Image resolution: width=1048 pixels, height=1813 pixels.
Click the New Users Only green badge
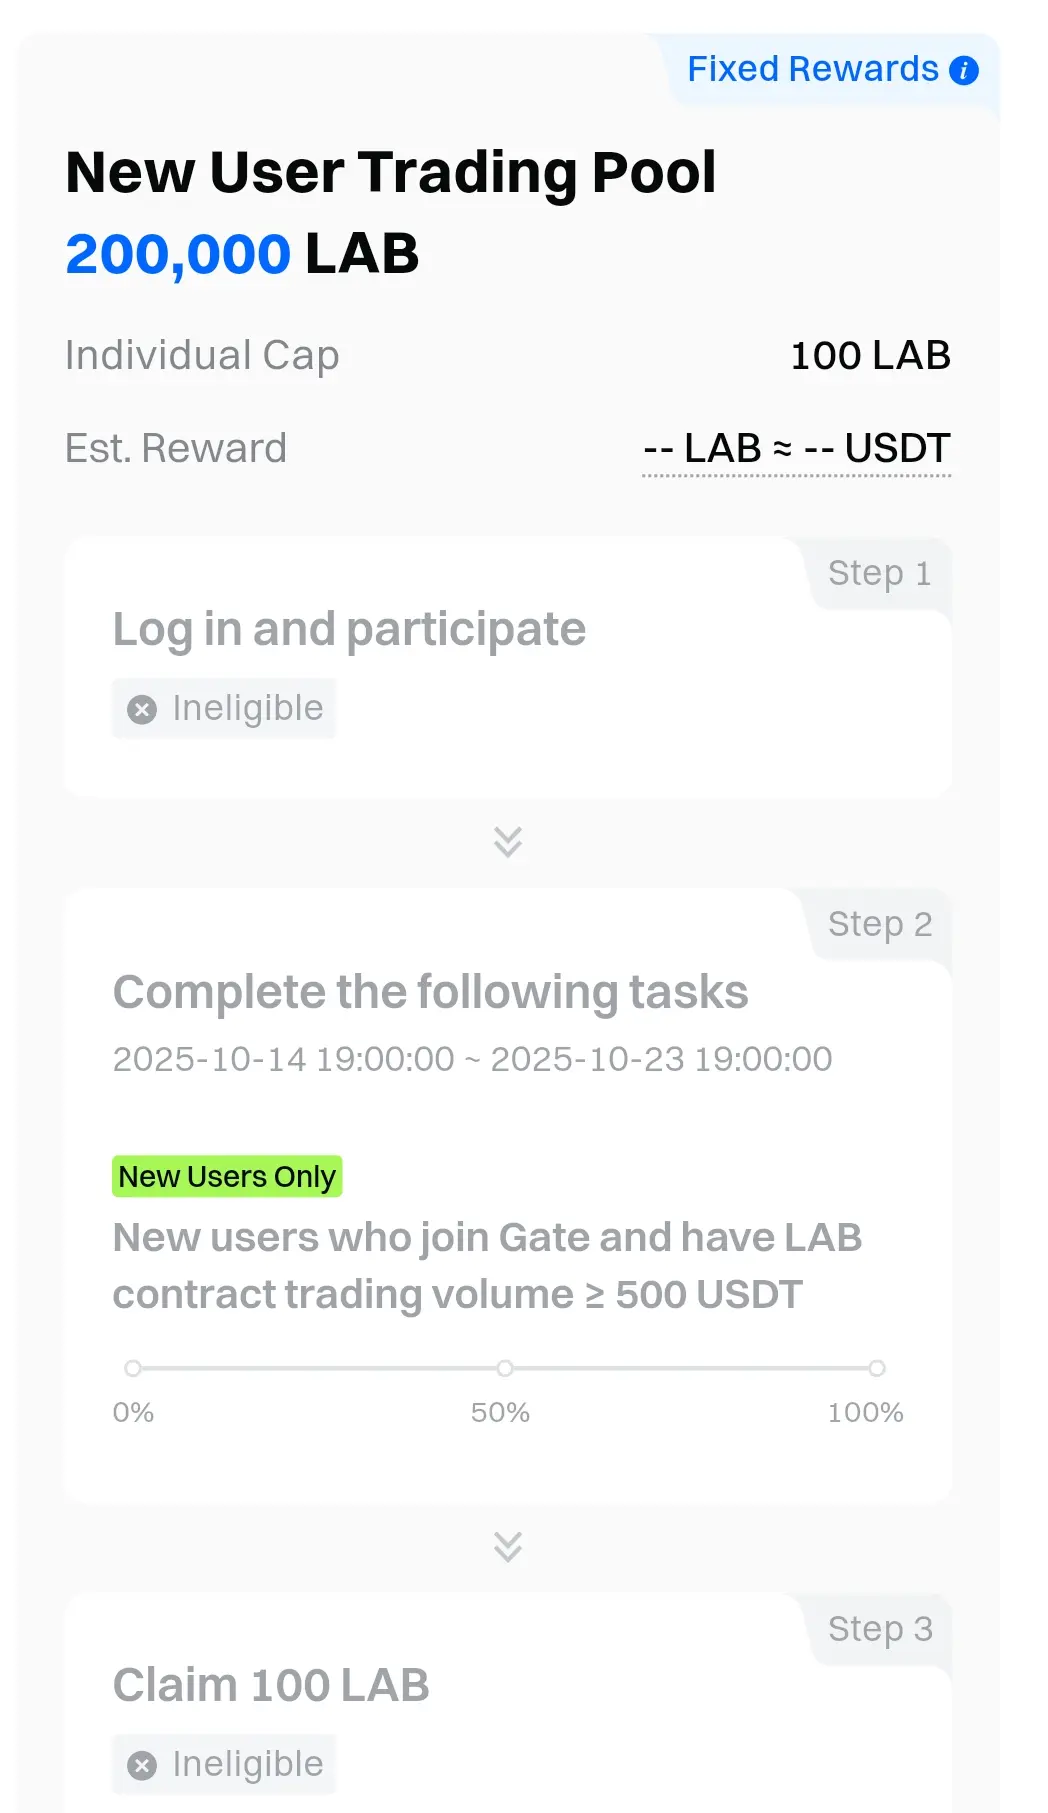(x=227, y=1177)
